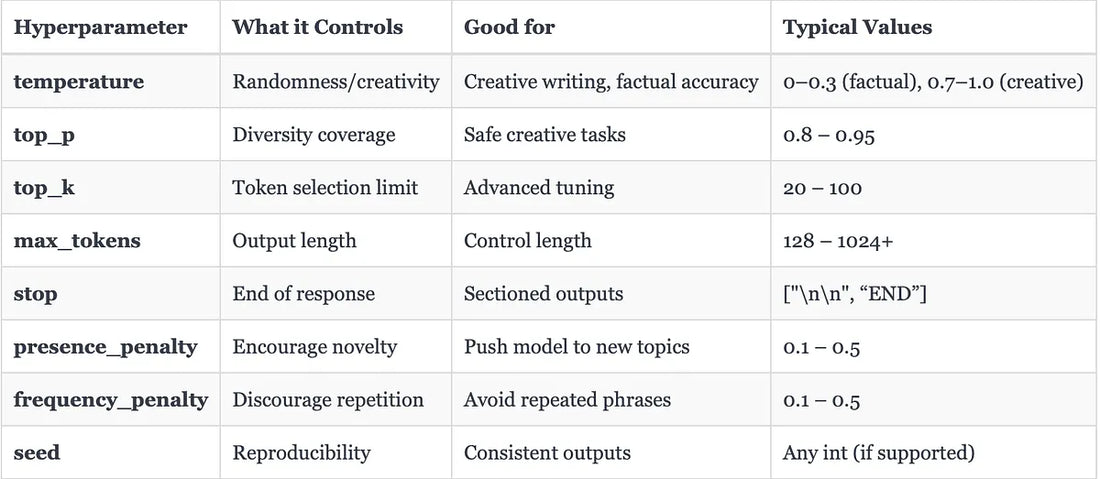
Task: Click the frequency_penalty row label
Action: point(111,400)
